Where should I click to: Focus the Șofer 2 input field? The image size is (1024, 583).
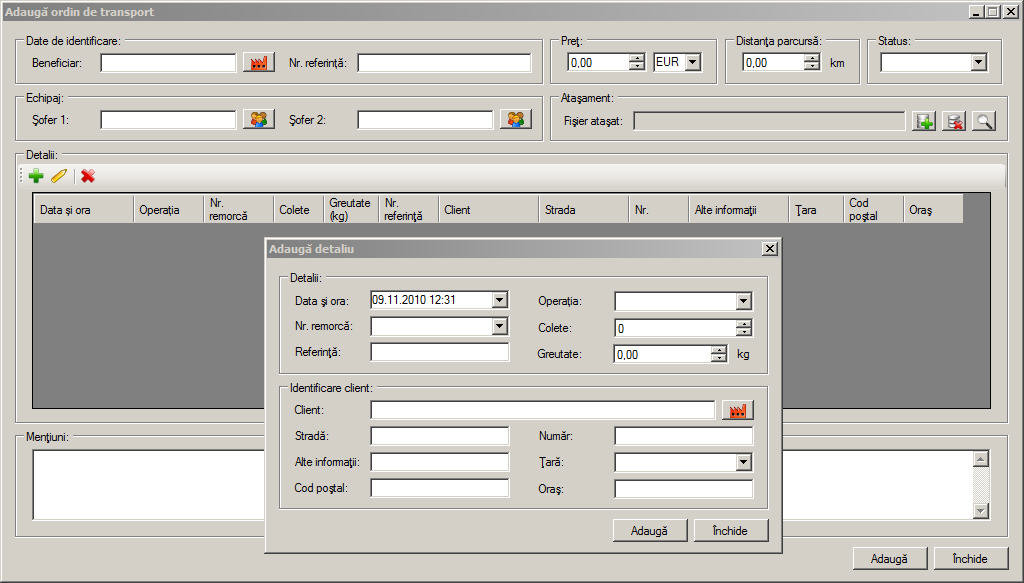point(425,119)
